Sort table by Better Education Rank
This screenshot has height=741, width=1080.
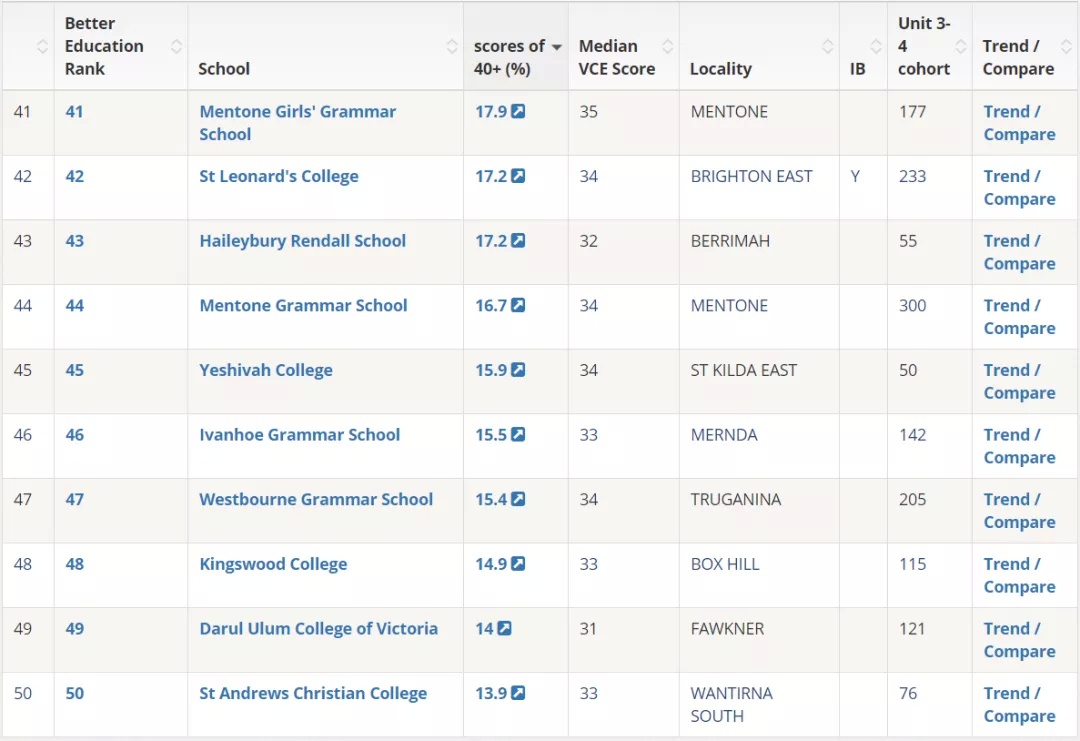pyautogui.click(x=176, y=46)
